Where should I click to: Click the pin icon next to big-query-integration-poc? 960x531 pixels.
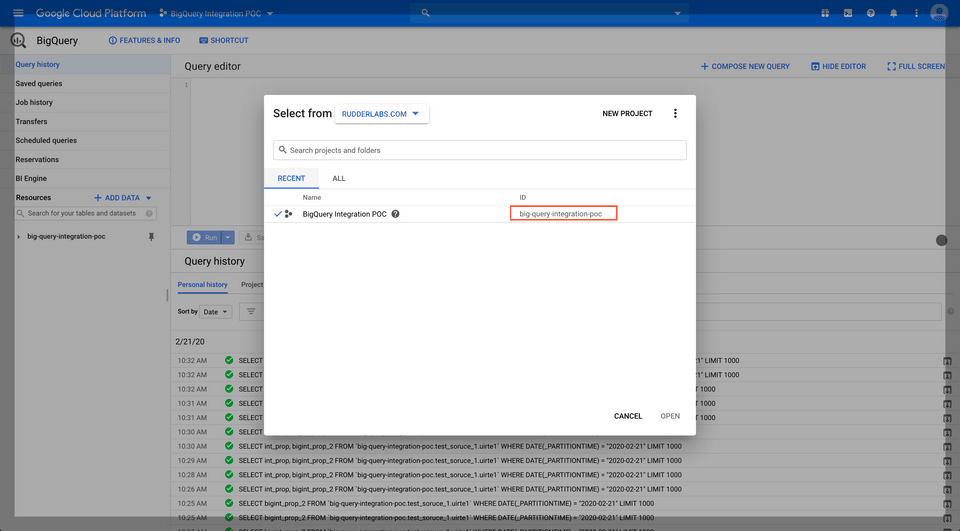pos(152,237)
